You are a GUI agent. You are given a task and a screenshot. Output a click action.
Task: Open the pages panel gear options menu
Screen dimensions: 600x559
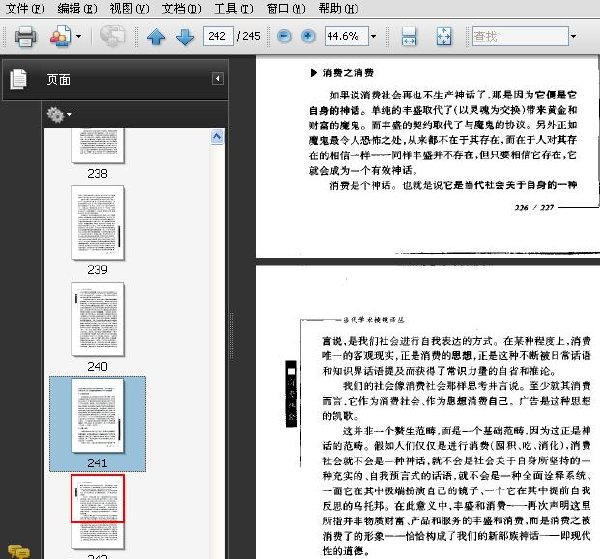coord(59,114)
